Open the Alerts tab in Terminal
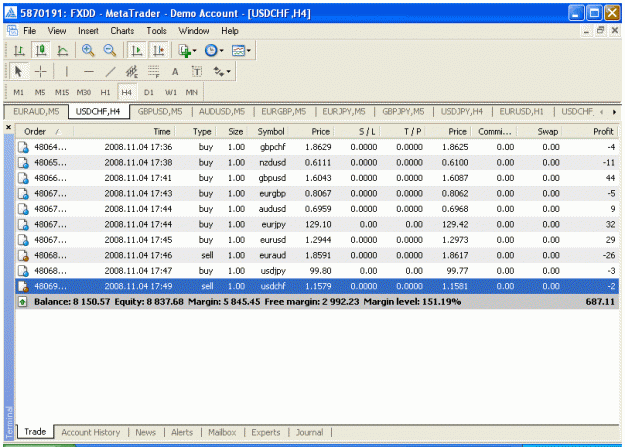 (182, 432)
